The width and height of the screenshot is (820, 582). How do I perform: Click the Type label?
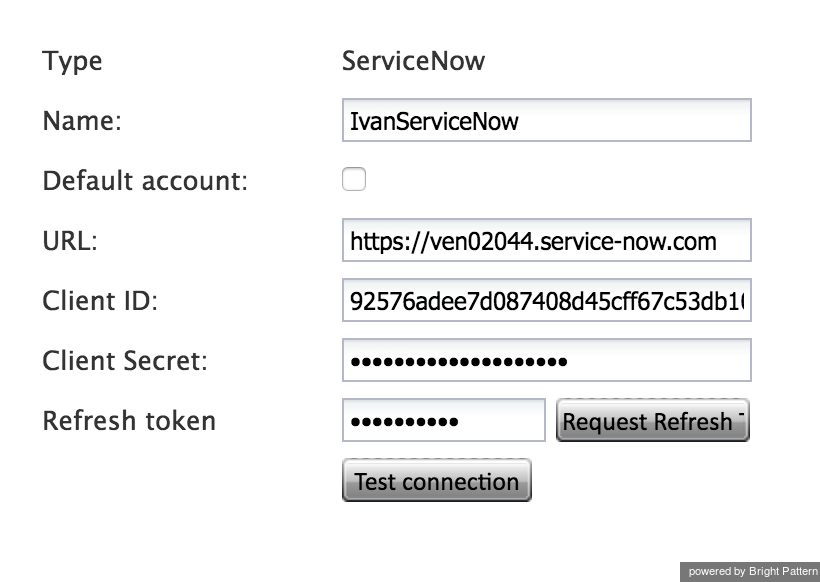72,62
